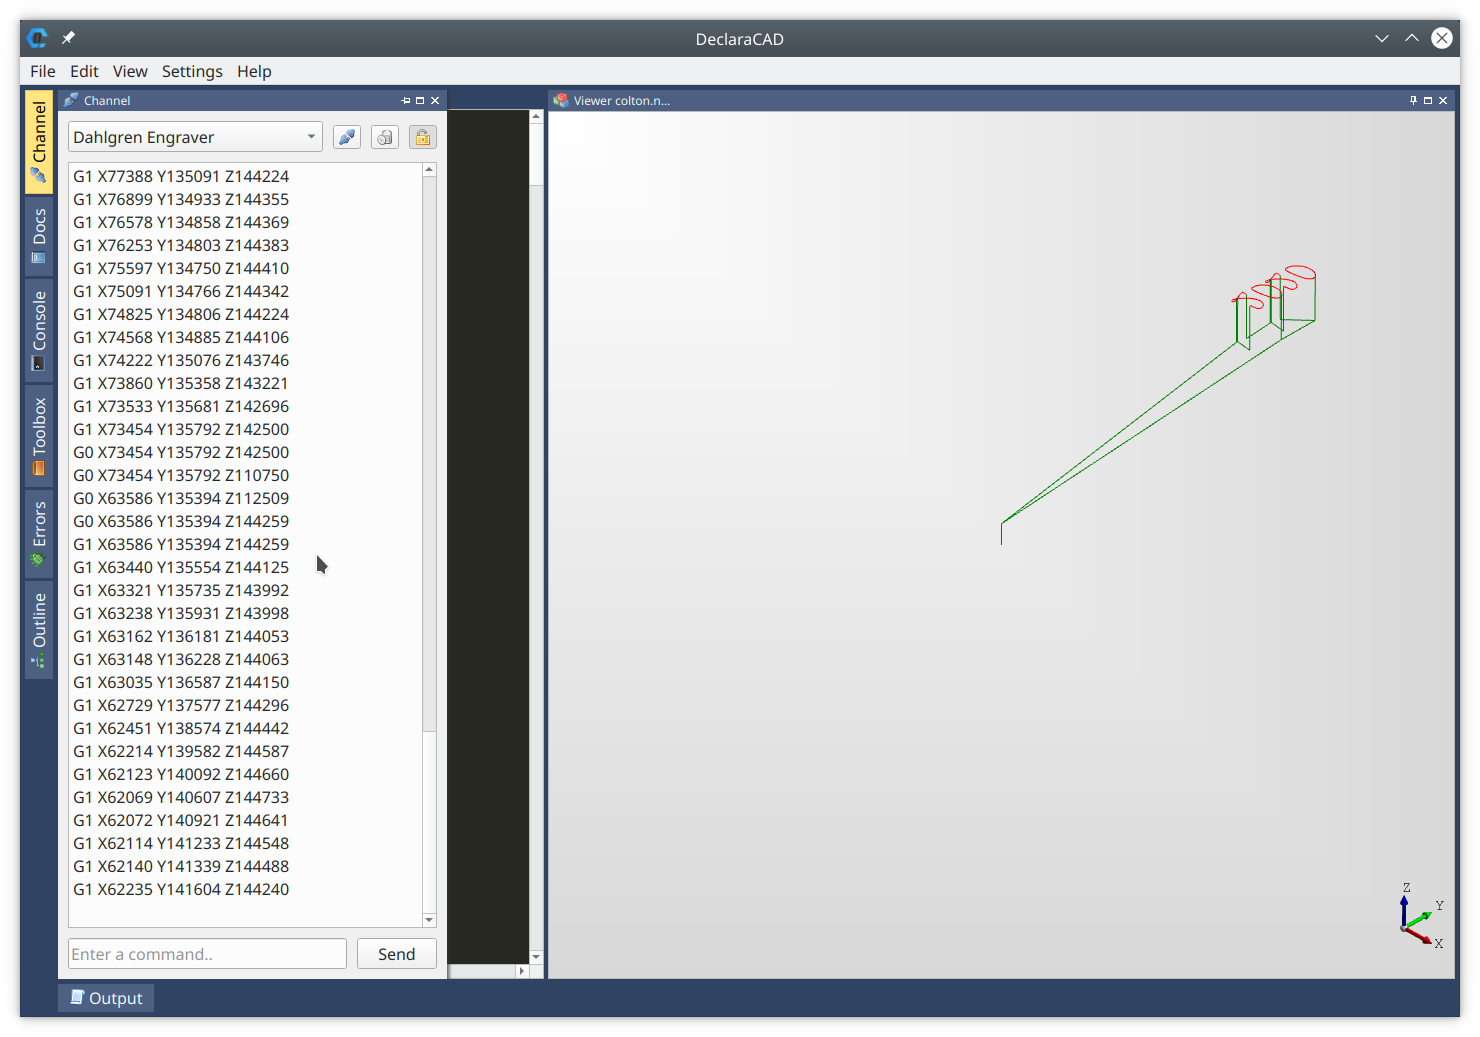Open the Dahlgren Engraver device dropdown
Screen dimensions: 1480x1037
pos(195,137)
